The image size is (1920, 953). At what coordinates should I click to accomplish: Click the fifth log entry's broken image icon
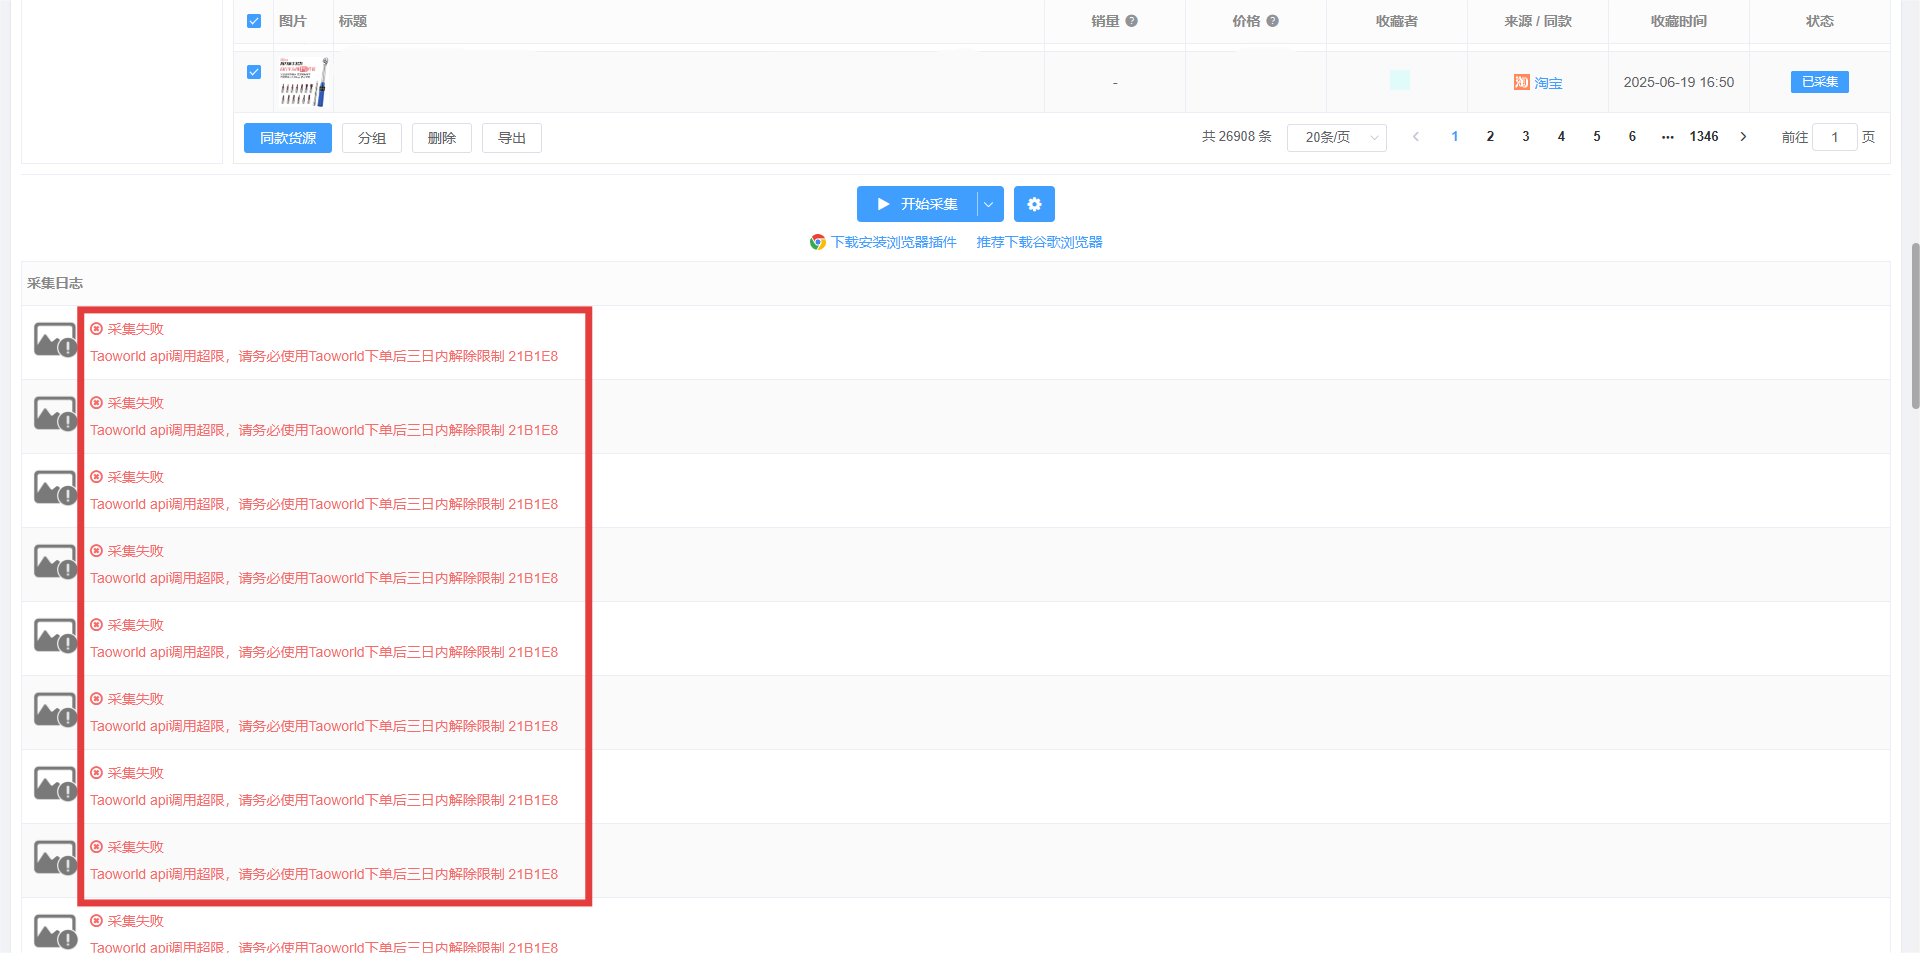point(55,636)
